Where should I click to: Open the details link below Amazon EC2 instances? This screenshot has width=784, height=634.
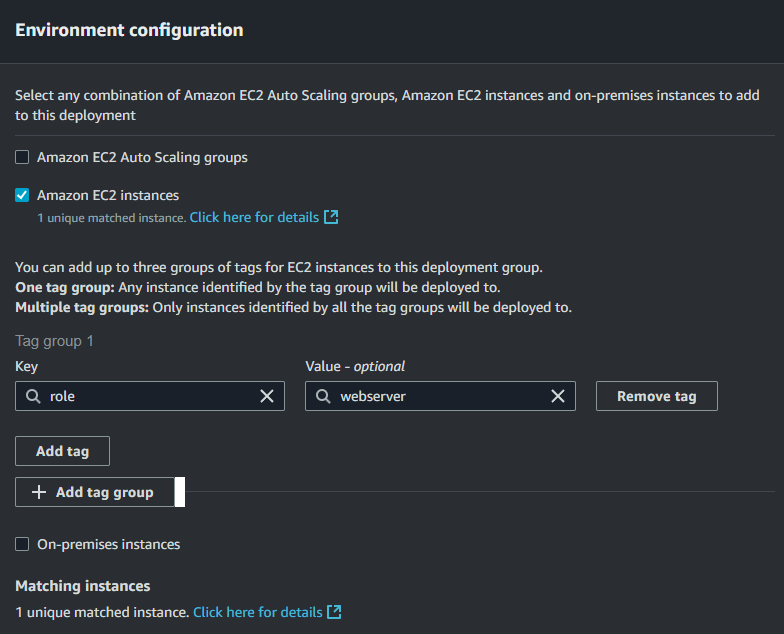(254, 217)
